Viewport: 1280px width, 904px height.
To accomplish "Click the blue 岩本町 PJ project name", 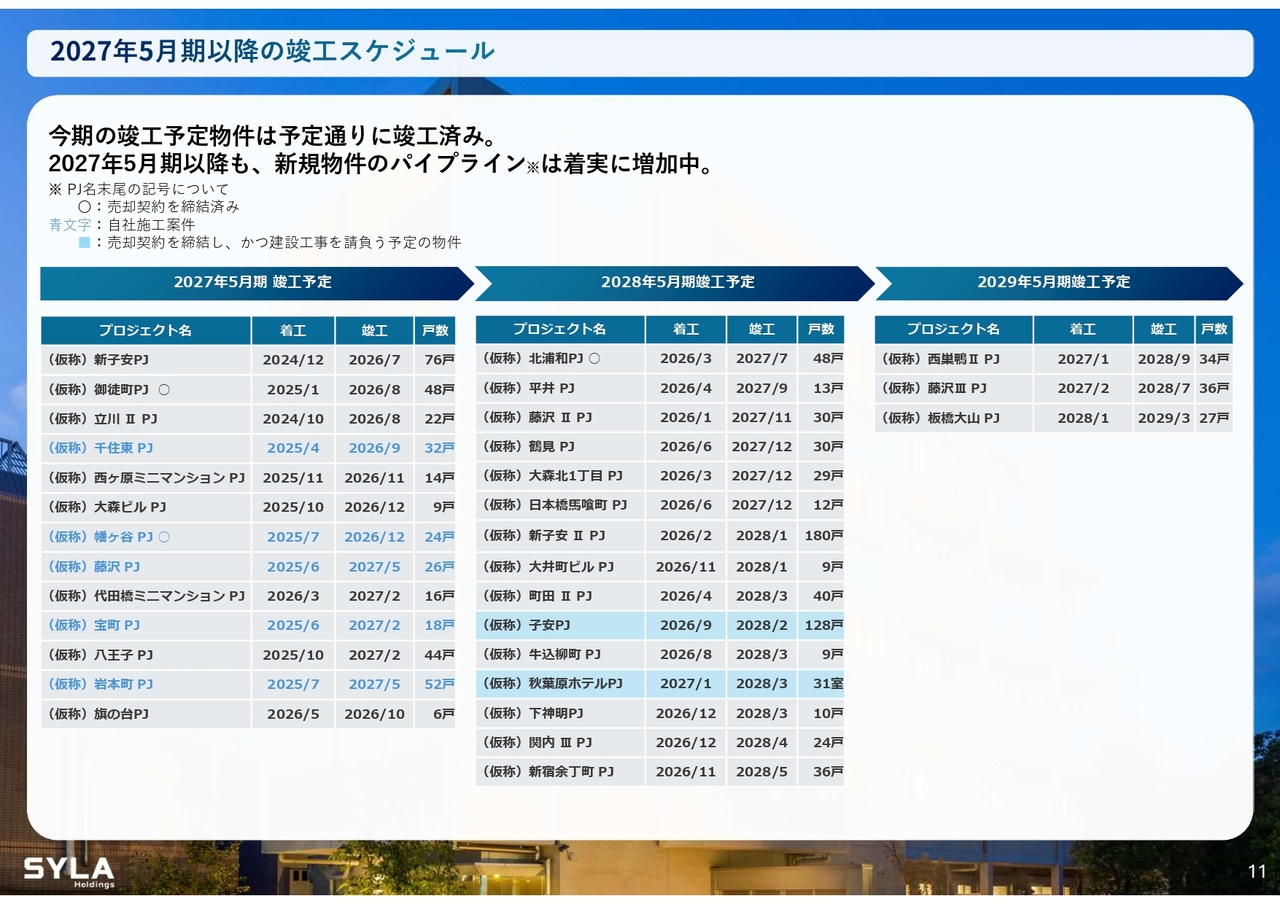I will 100,684.
